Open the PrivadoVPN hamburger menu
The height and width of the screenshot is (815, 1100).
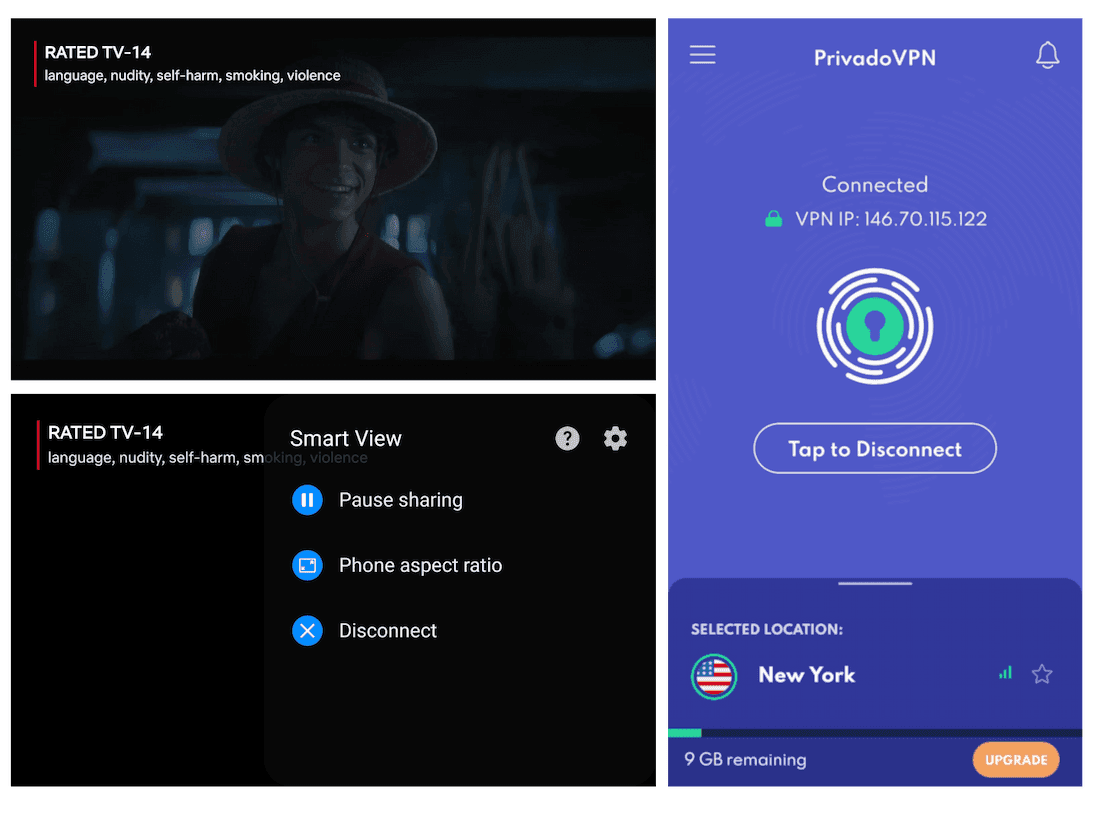702,55
